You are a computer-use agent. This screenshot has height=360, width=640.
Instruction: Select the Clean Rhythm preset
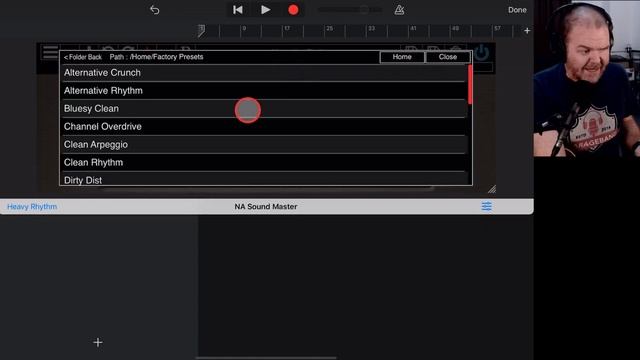click(x=264, y=162)
